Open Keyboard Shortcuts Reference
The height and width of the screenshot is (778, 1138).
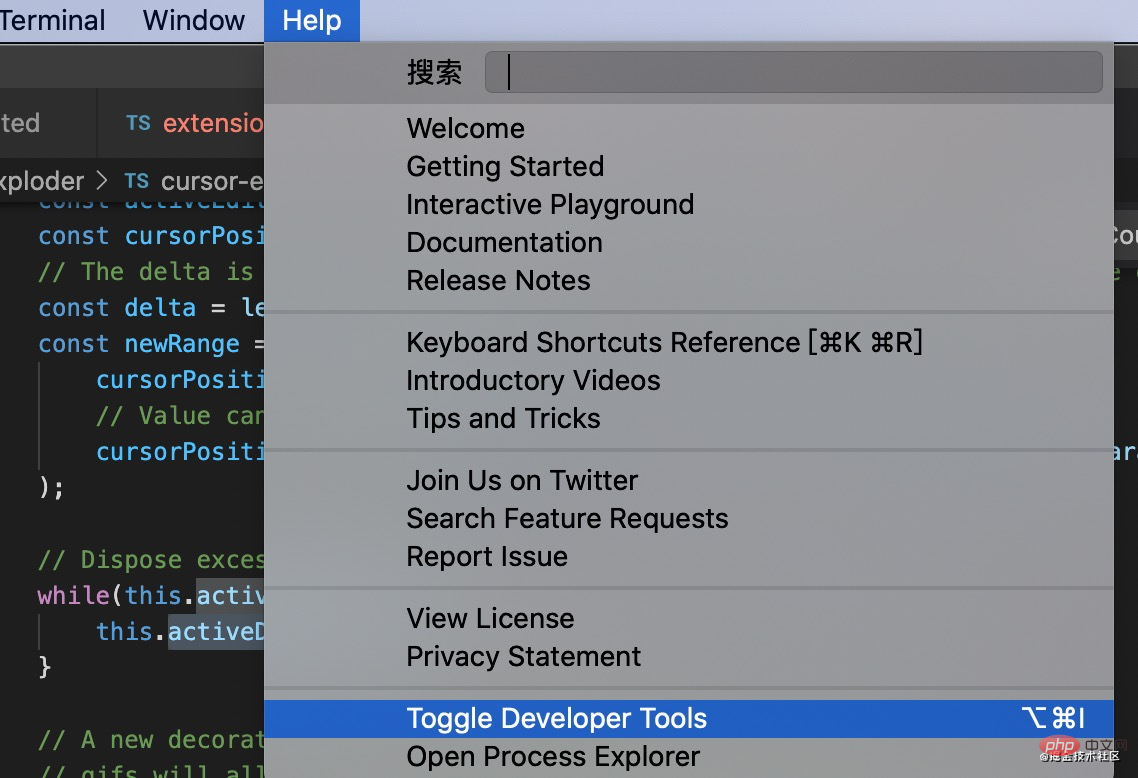(x=664, y=342)
